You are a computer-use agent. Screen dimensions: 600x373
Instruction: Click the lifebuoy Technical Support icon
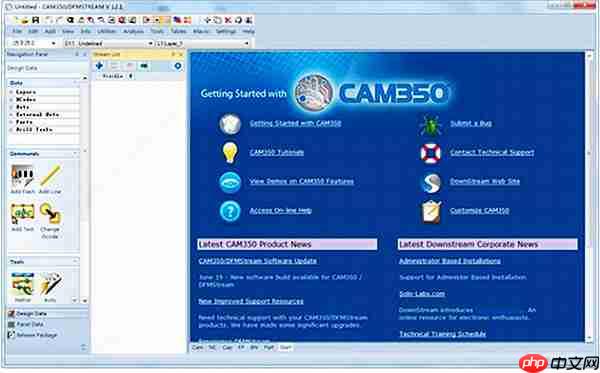point(430,153)
